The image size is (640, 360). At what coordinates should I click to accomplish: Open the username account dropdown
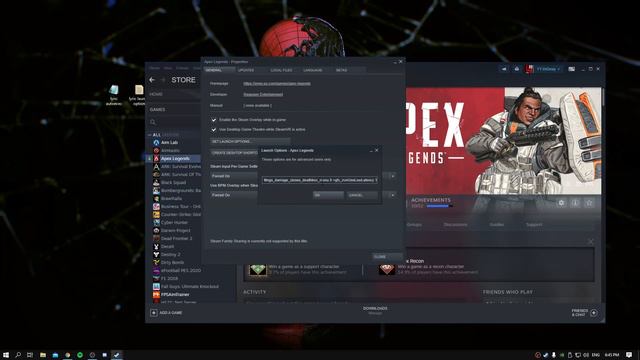(548, 69)
